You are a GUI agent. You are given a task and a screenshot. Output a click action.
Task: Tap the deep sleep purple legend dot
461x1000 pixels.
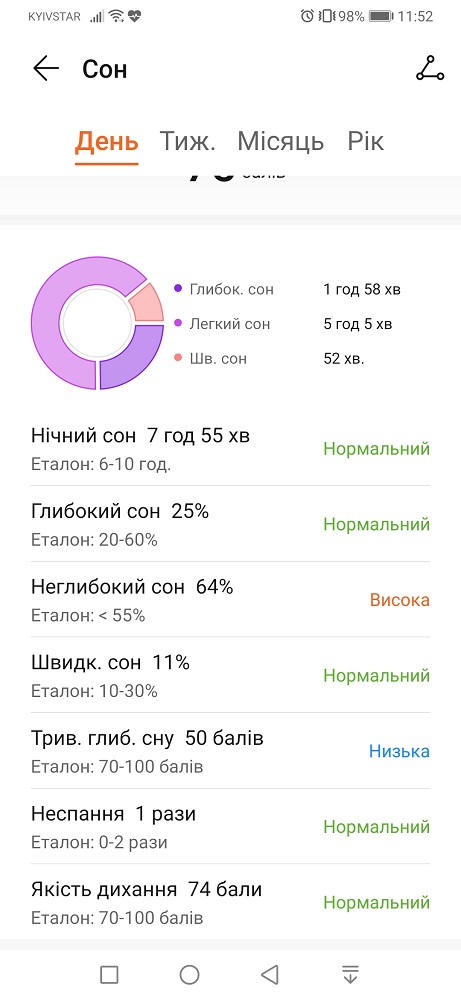tap(178, 289)
